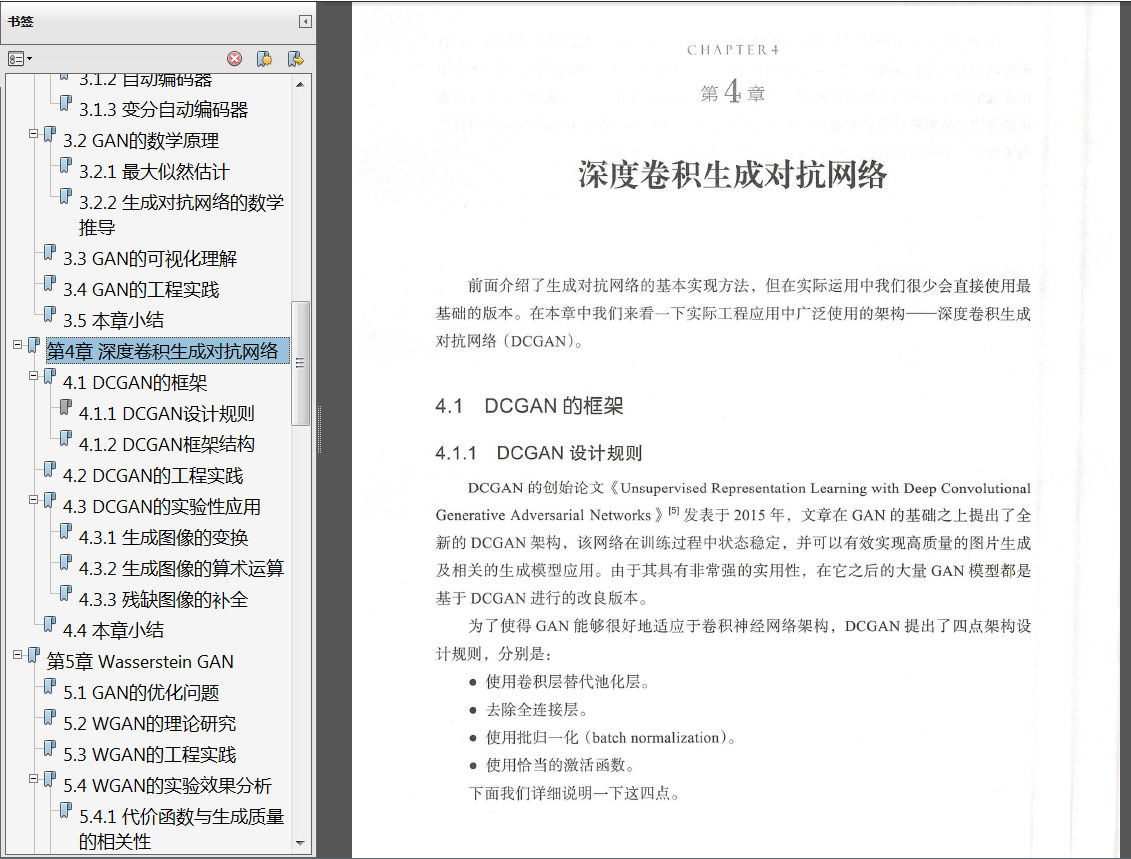The width and height of the screenshot is (1131, 859).
Task: Open the bookmark options menu dropdown
Action: [19, 58]
